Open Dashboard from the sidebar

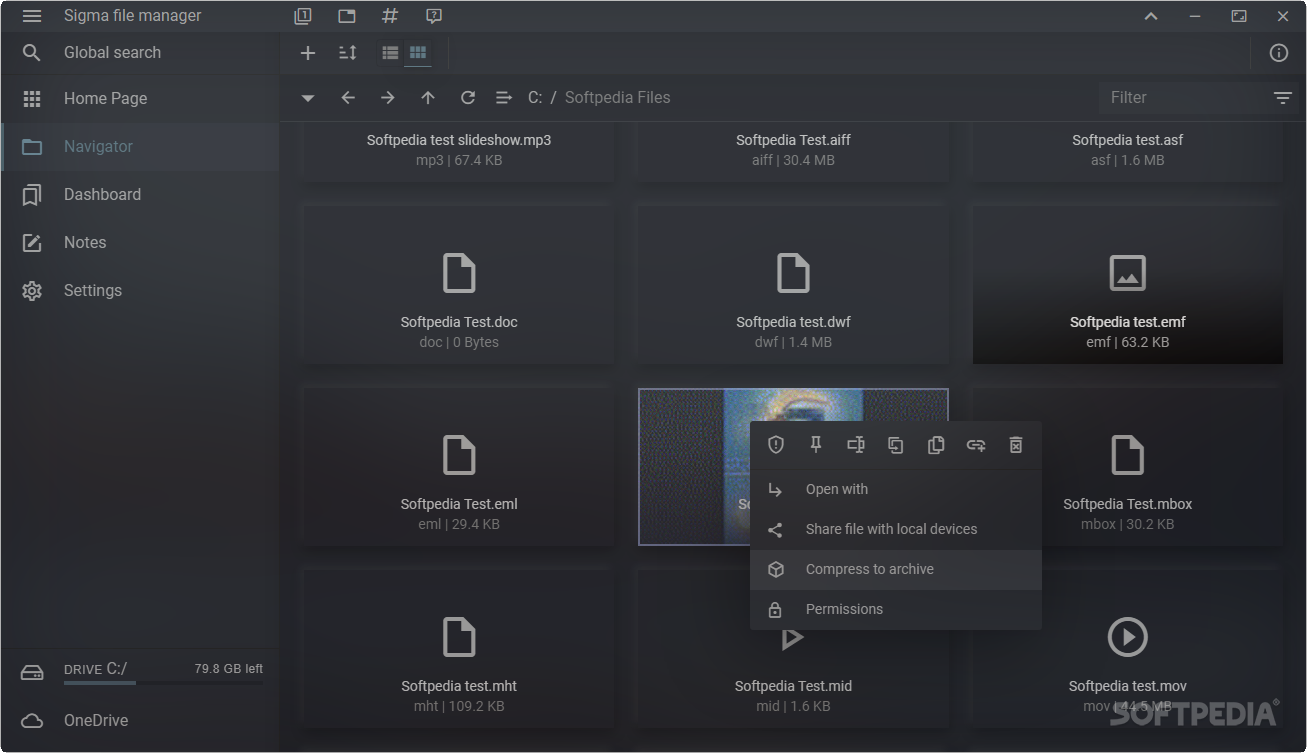click(x=140, y=195)
